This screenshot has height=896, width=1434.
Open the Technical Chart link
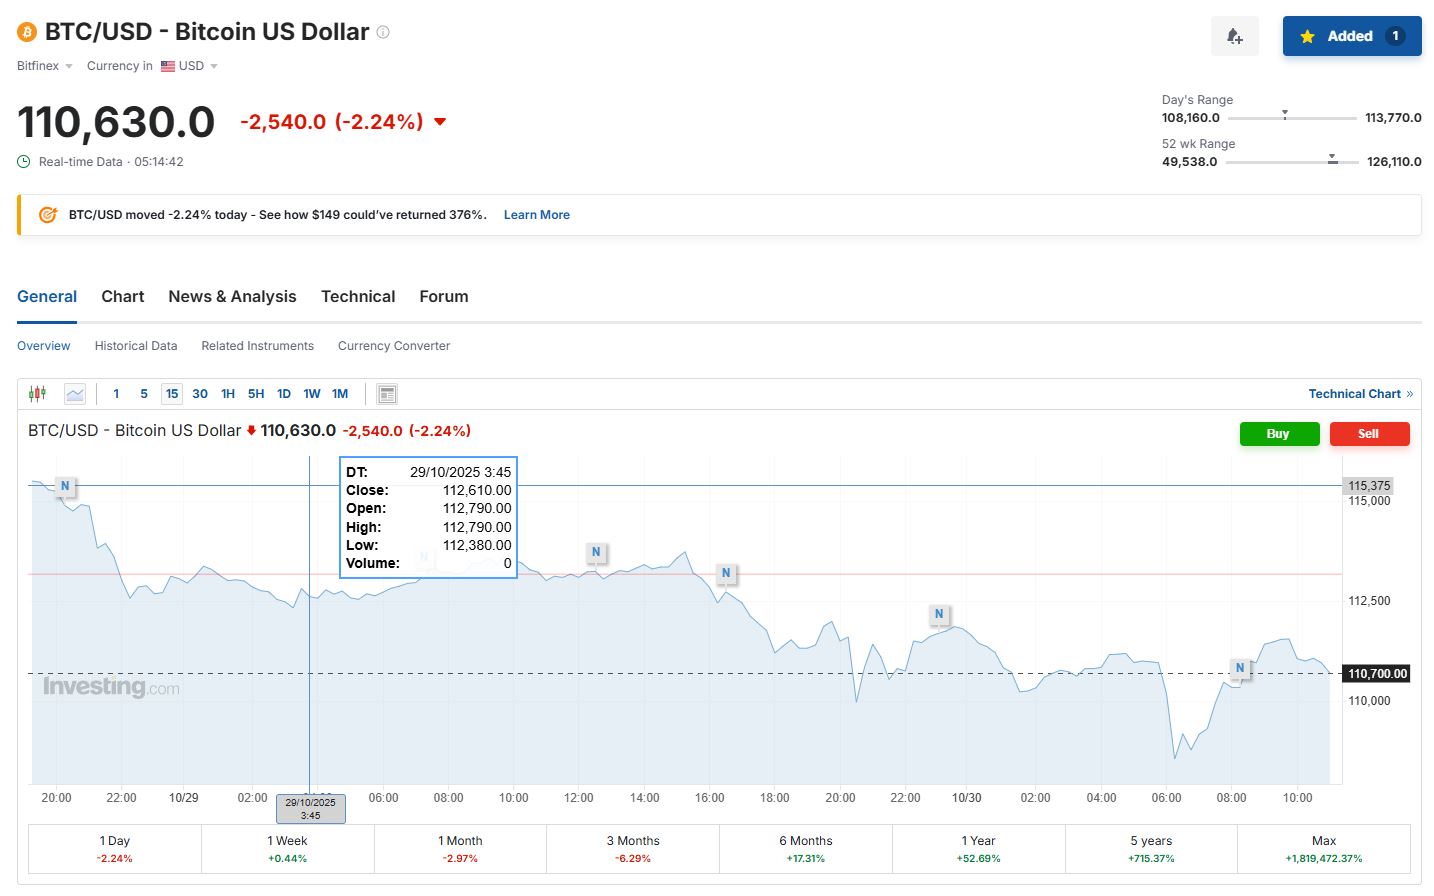tap(1361, 394)
